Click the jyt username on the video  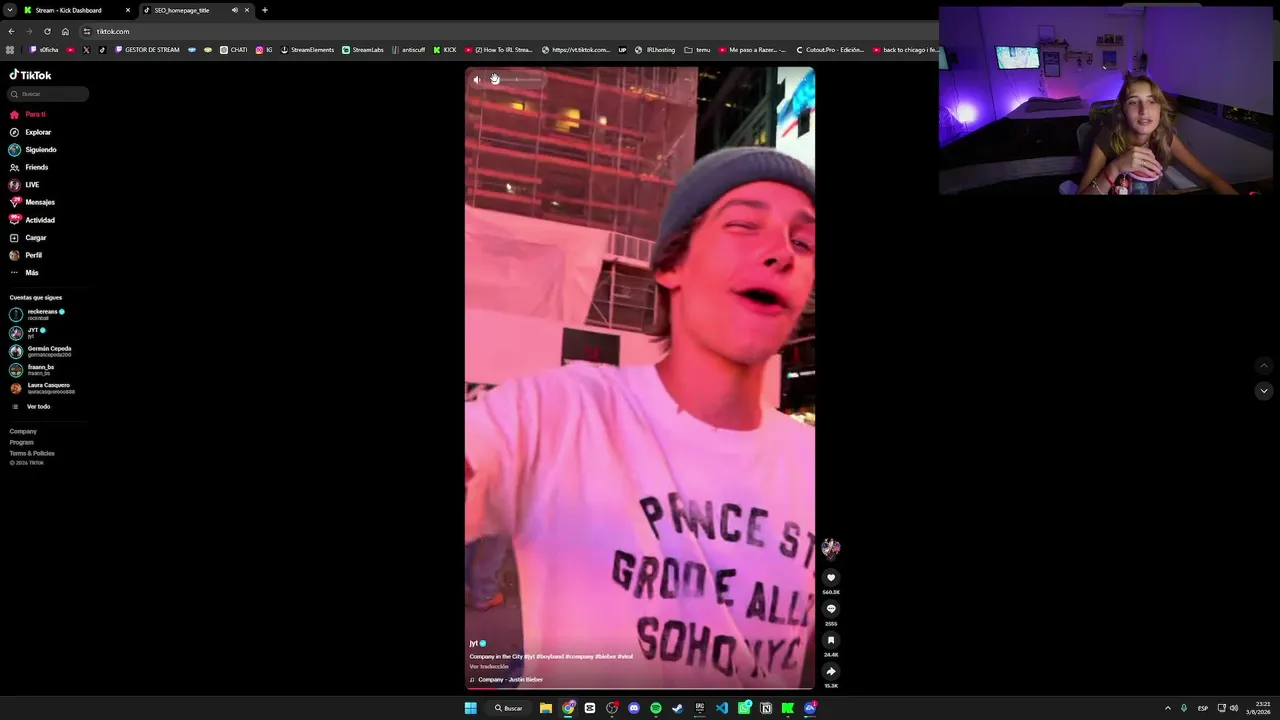click(x=474, y=644)
